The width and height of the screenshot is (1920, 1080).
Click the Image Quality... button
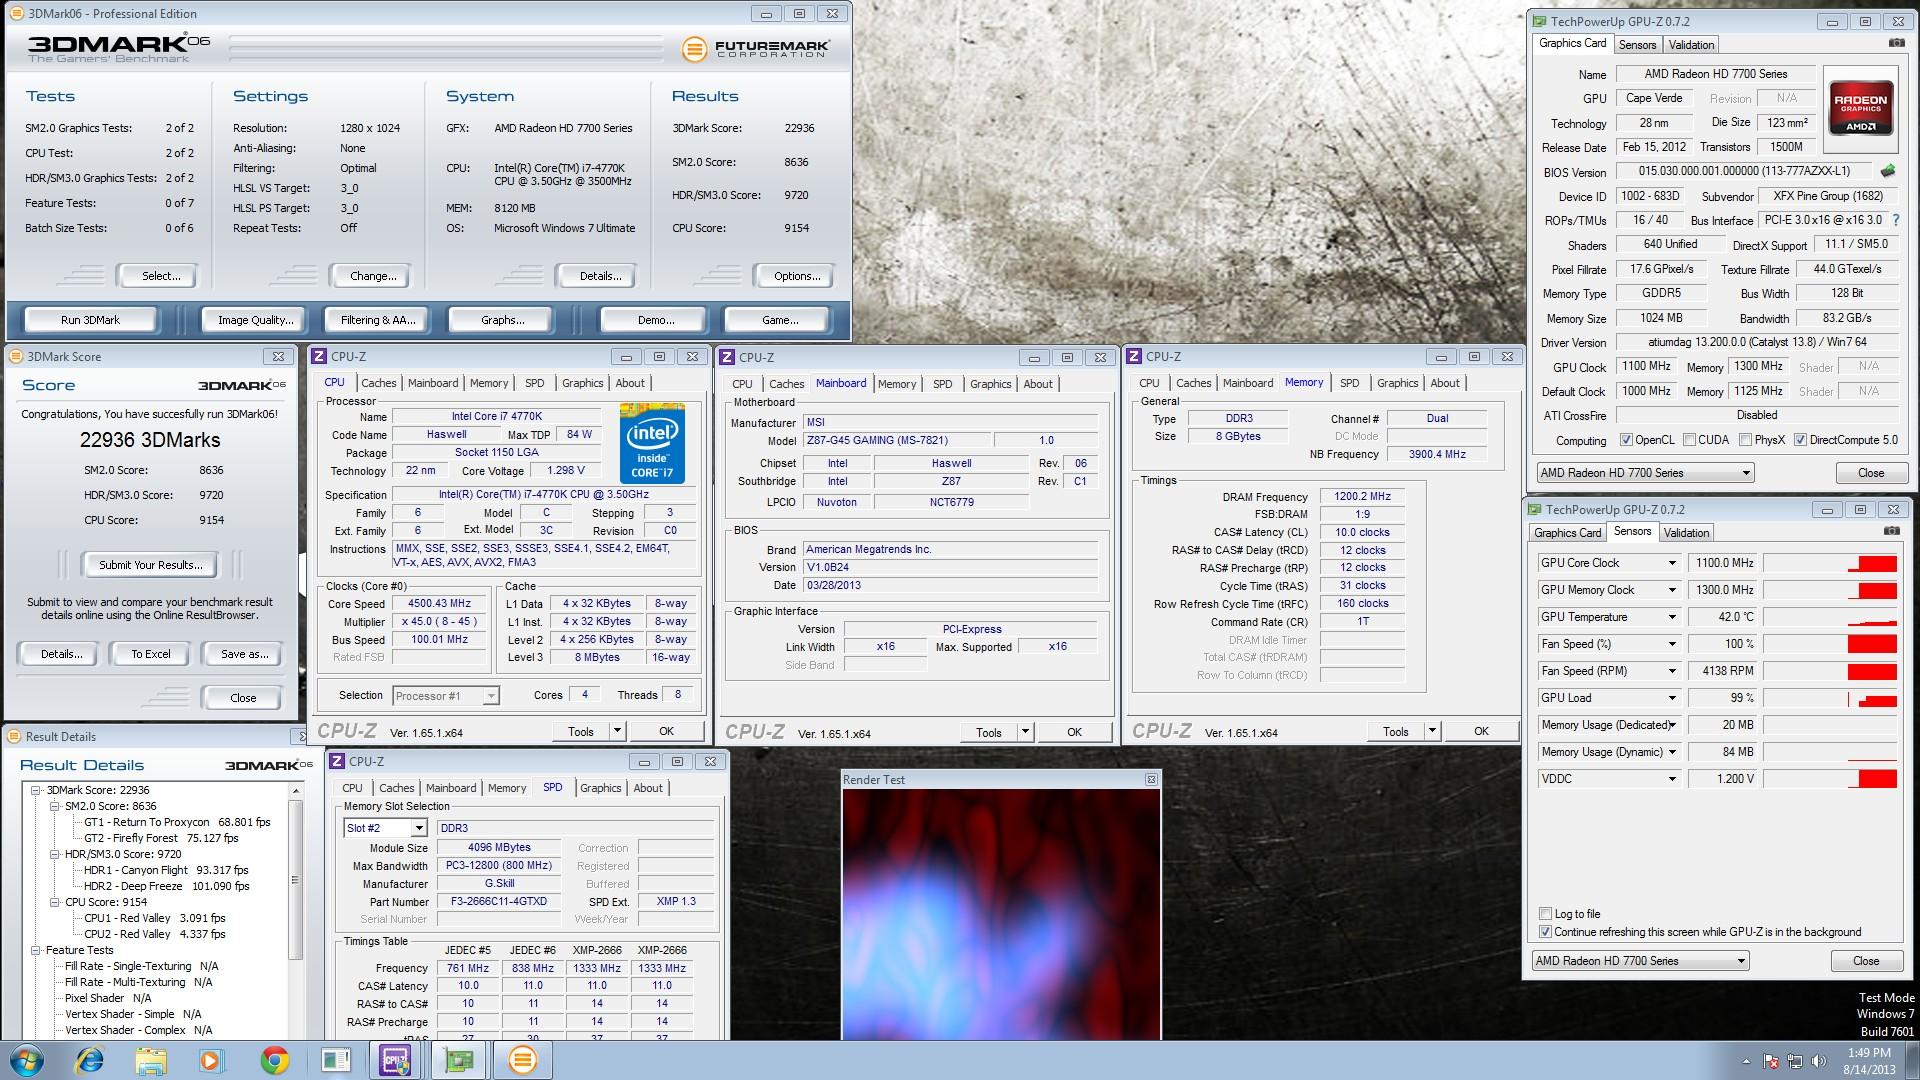256,320
